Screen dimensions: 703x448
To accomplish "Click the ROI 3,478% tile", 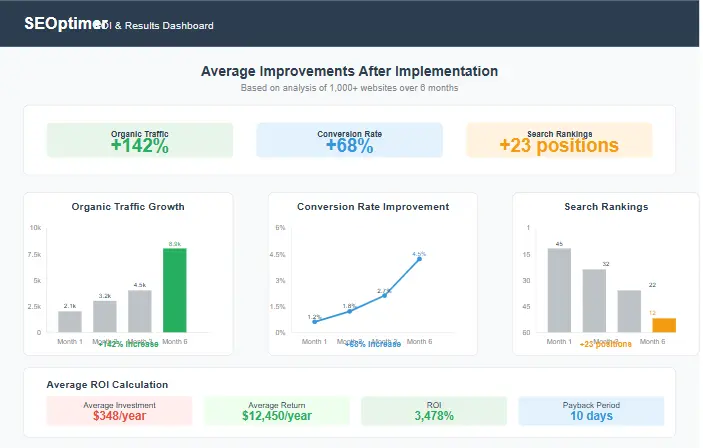I will tap(434, 410).
